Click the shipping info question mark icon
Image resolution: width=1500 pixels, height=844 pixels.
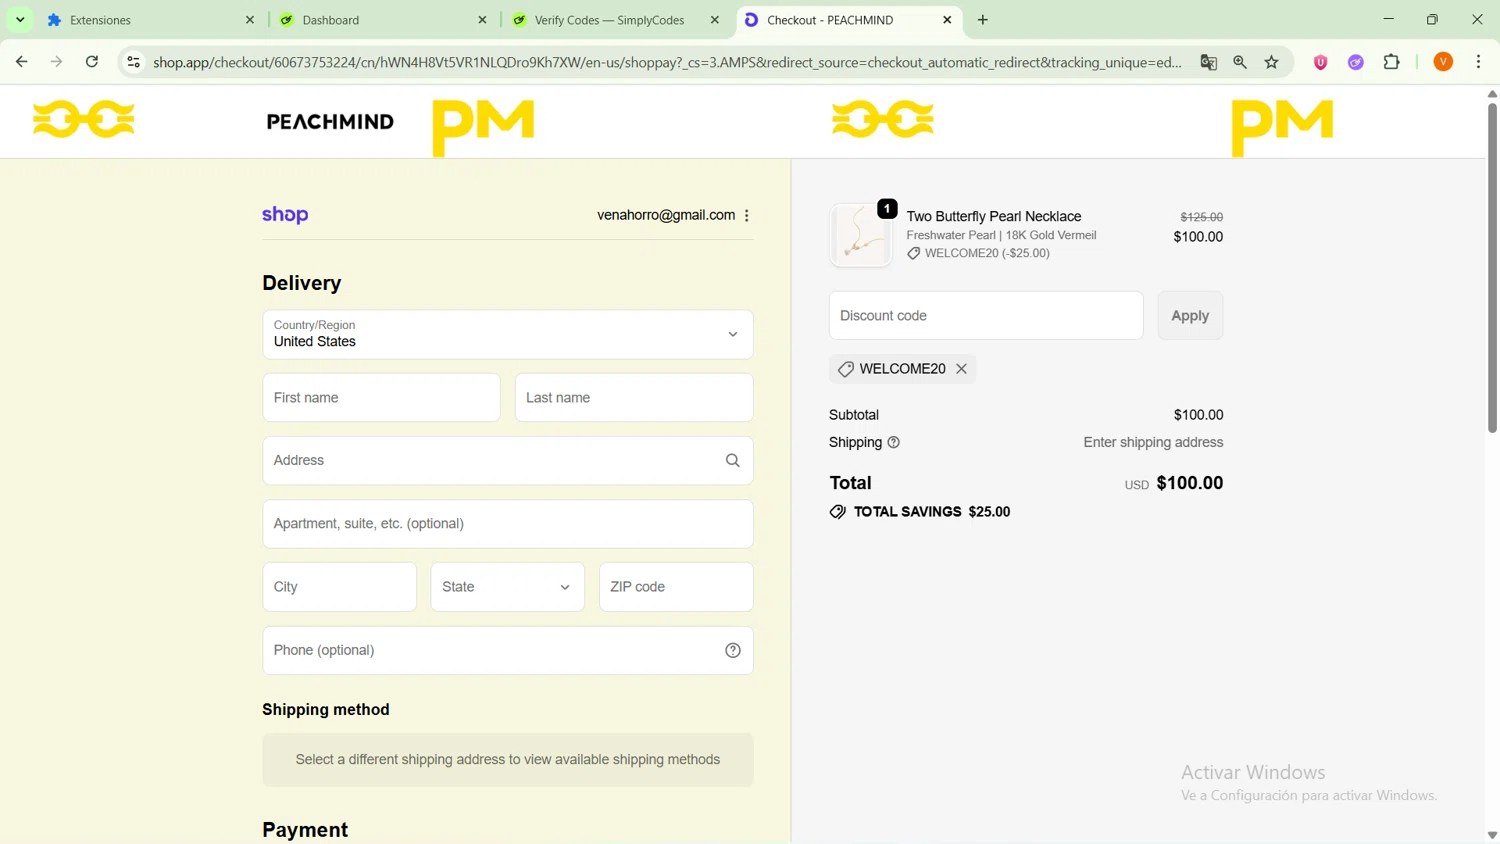click(894, 442)
